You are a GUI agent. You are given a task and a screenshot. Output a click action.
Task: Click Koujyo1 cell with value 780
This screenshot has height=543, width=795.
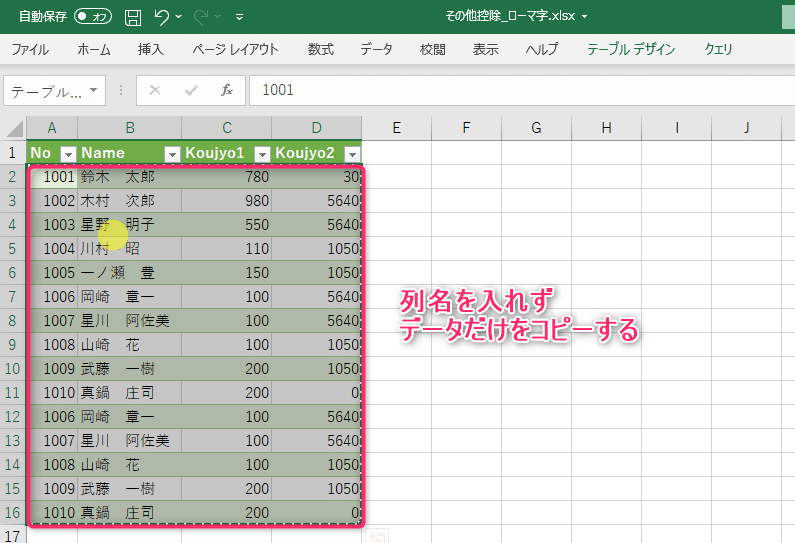click(227, 177)
